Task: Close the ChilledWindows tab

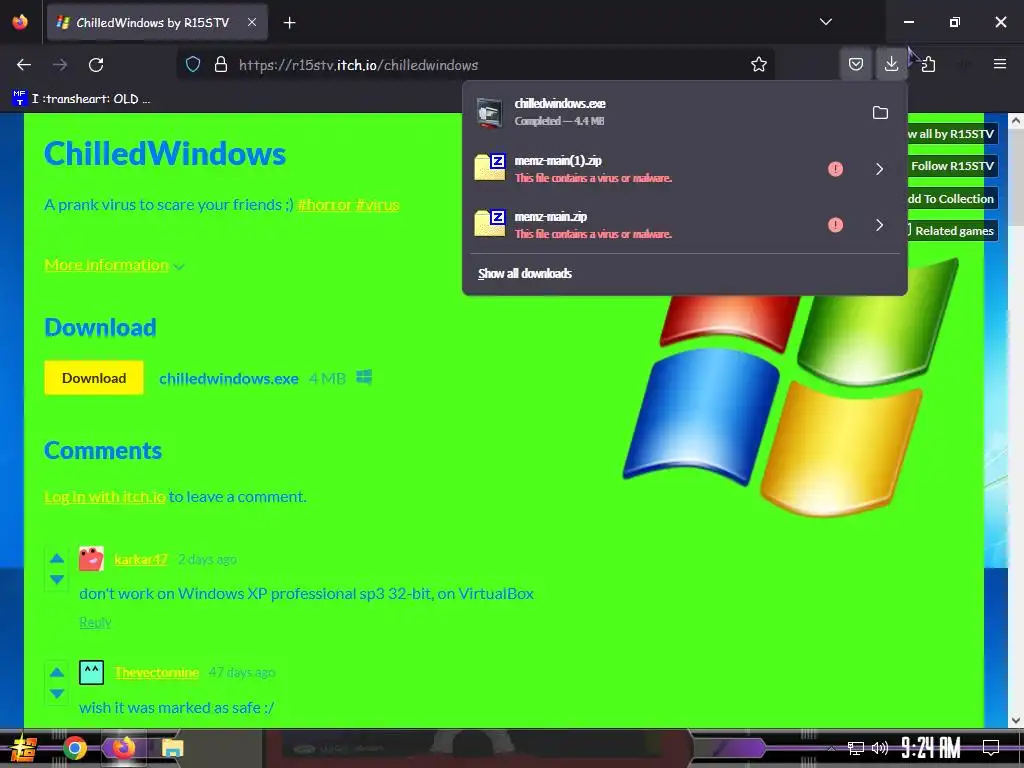Action: (251, 22)
